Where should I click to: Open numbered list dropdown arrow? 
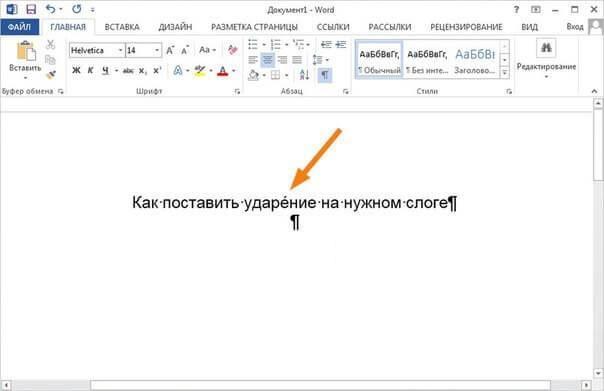pos(286,45)
